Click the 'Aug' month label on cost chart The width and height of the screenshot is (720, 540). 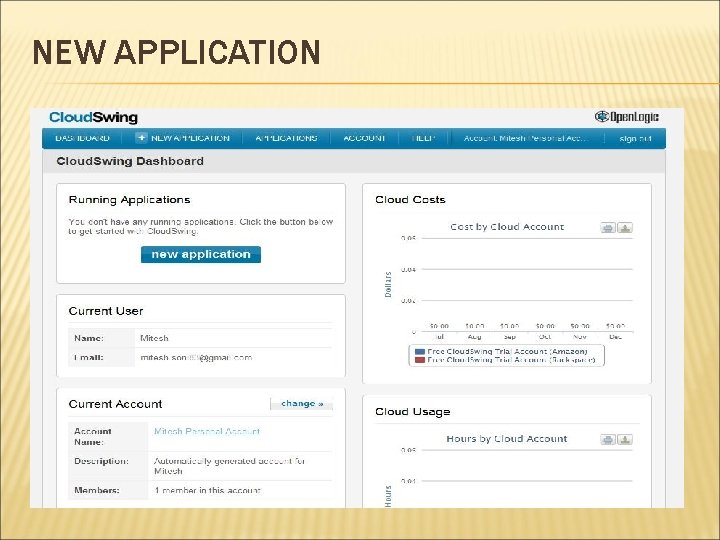[x=474, y=337]
